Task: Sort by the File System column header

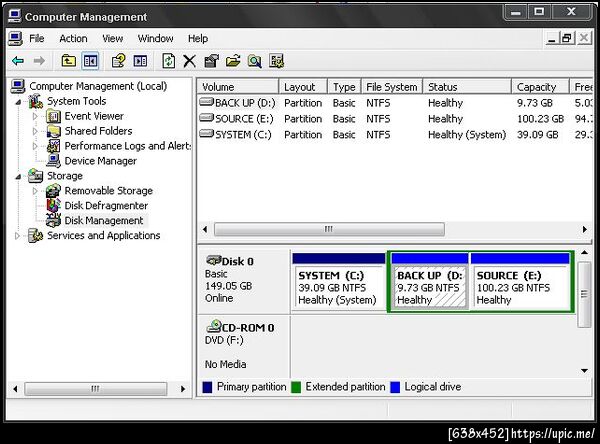Action: click(392, 87)
